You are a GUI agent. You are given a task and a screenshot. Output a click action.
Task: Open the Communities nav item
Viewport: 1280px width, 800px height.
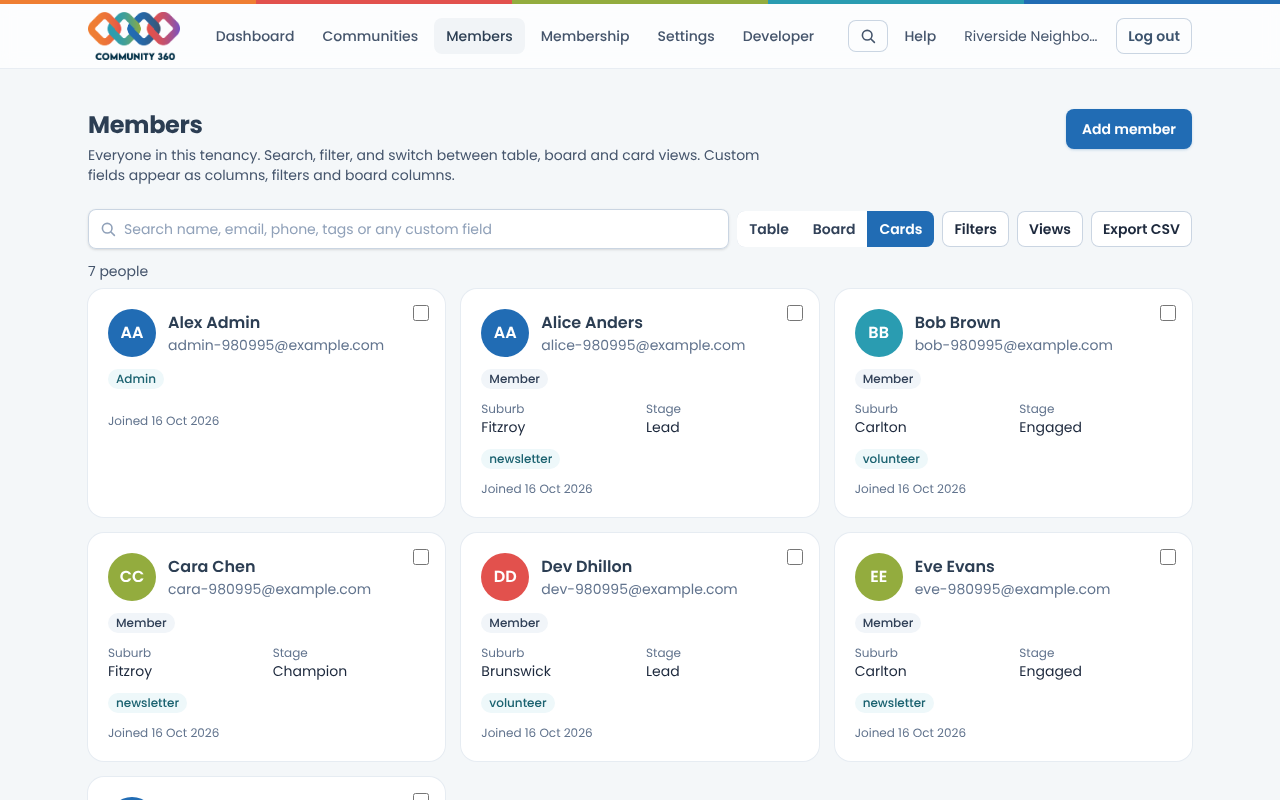click(370, 36)
